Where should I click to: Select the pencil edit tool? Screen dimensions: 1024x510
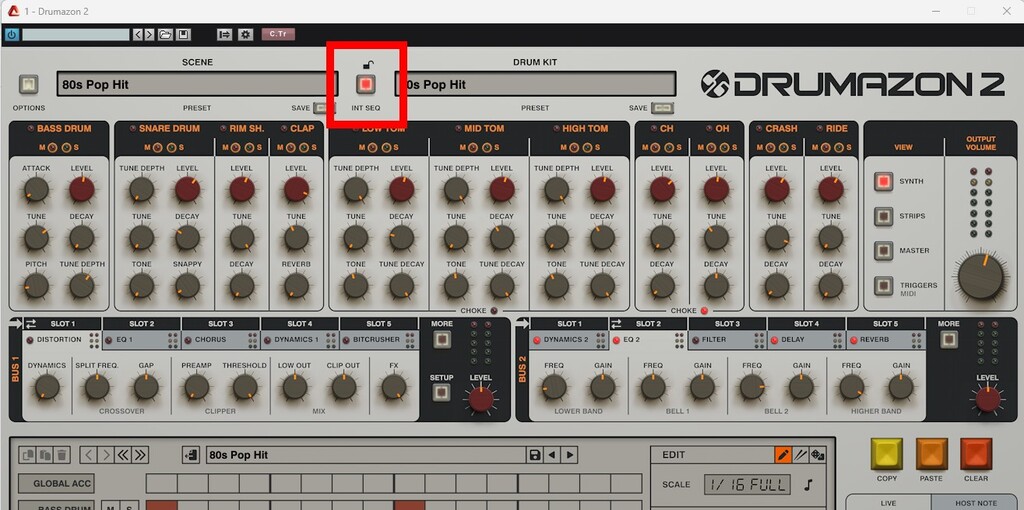[x=782, y=455]
